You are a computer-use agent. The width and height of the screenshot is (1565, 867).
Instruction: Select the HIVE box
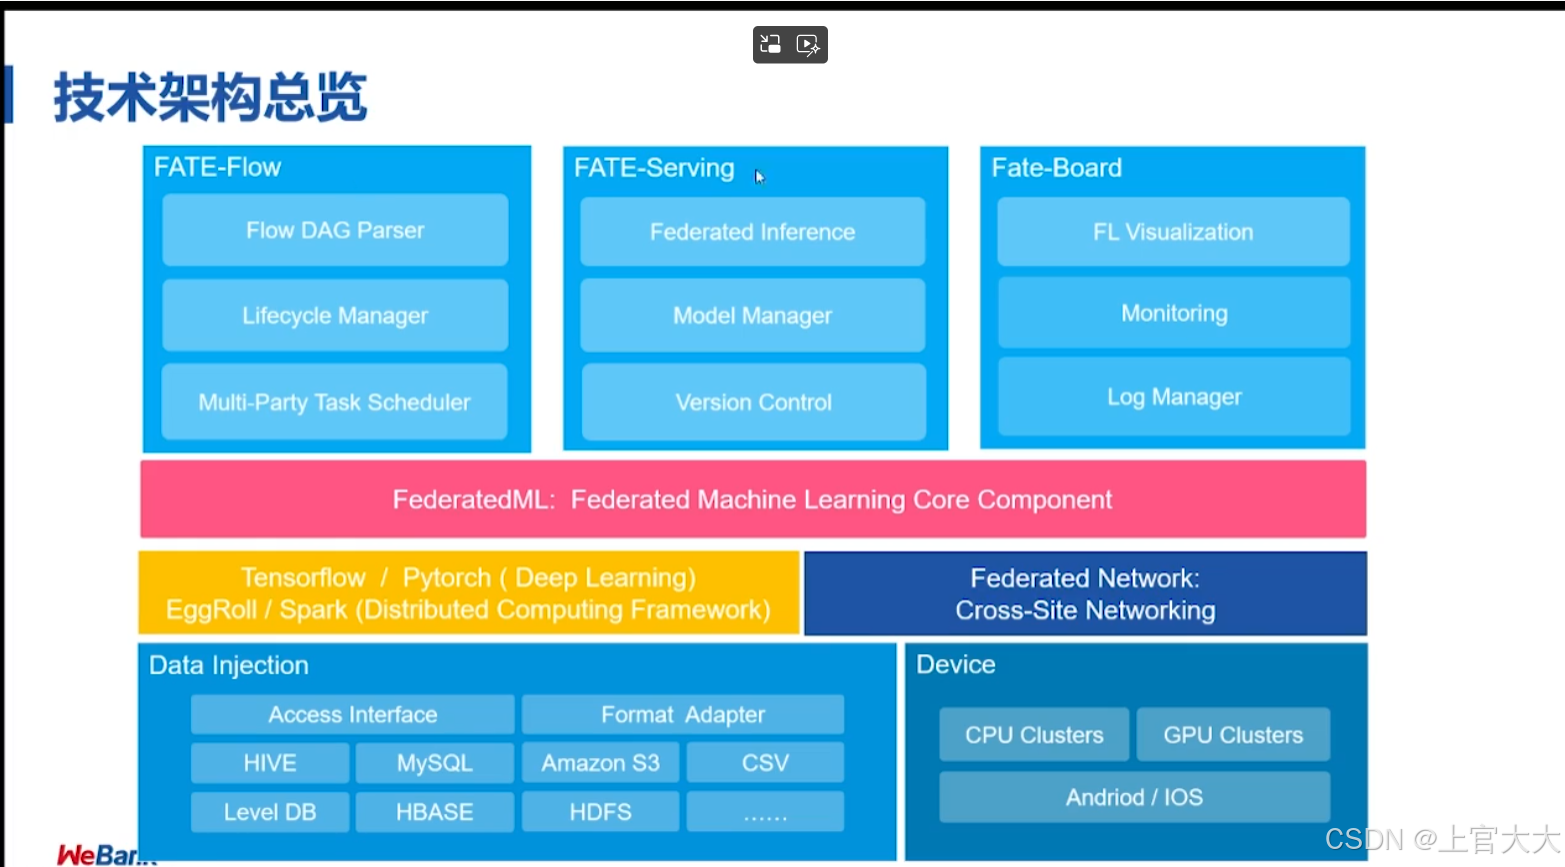[x=270, y=763]
